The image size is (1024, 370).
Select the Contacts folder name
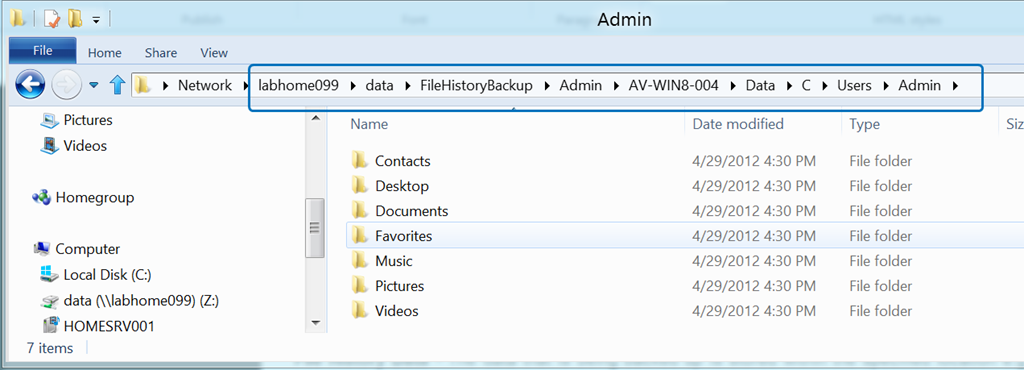tap(403, 161)
